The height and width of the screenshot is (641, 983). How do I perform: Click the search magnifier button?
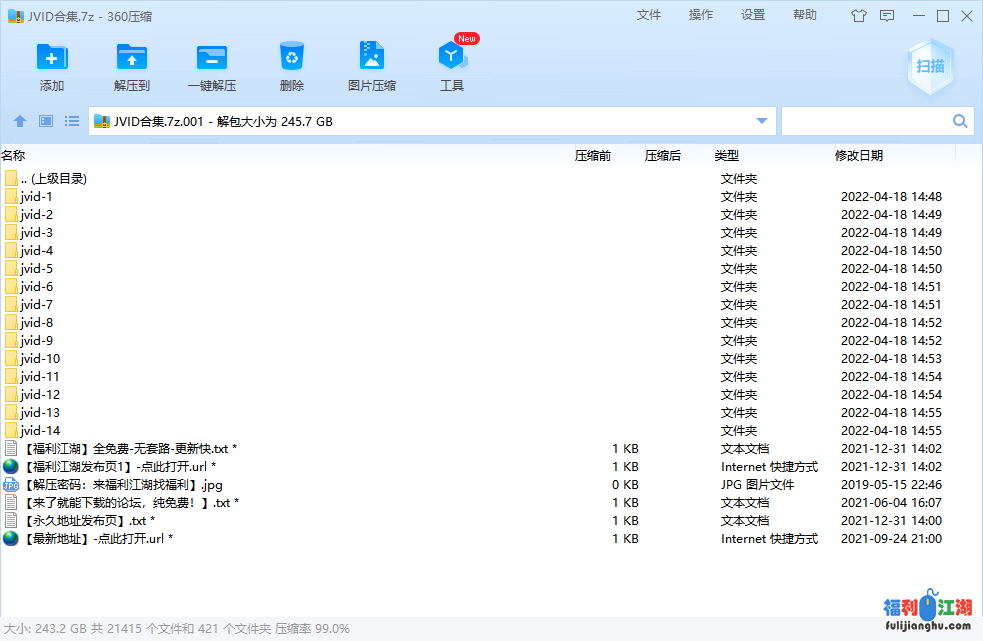(x=960, y=121)
